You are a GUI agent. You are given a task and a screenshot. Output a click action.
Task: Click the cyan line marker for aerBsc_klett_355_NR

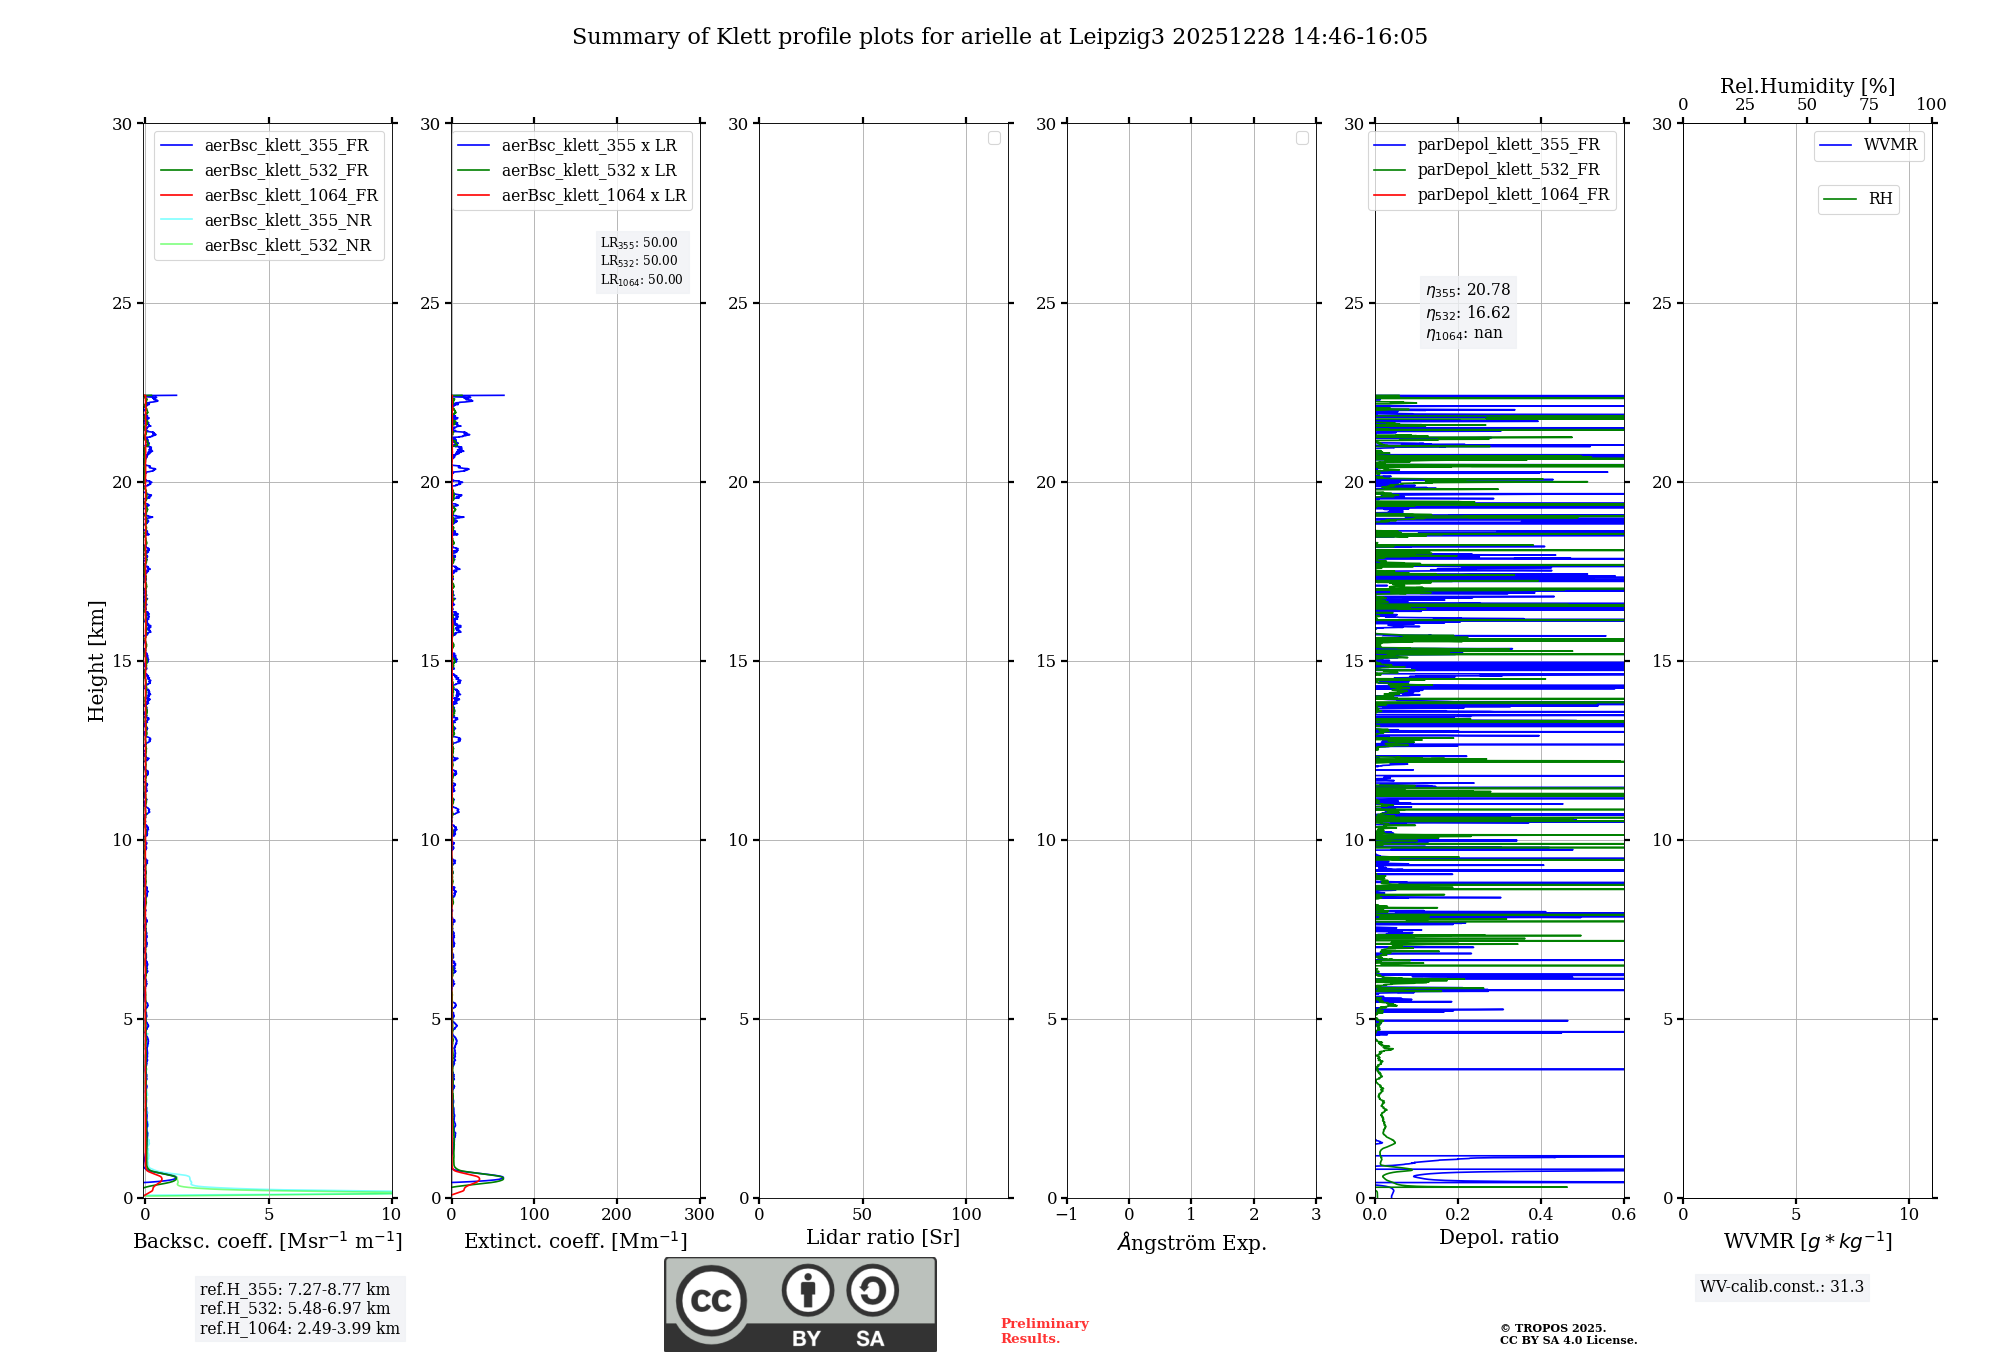[176, 220]
